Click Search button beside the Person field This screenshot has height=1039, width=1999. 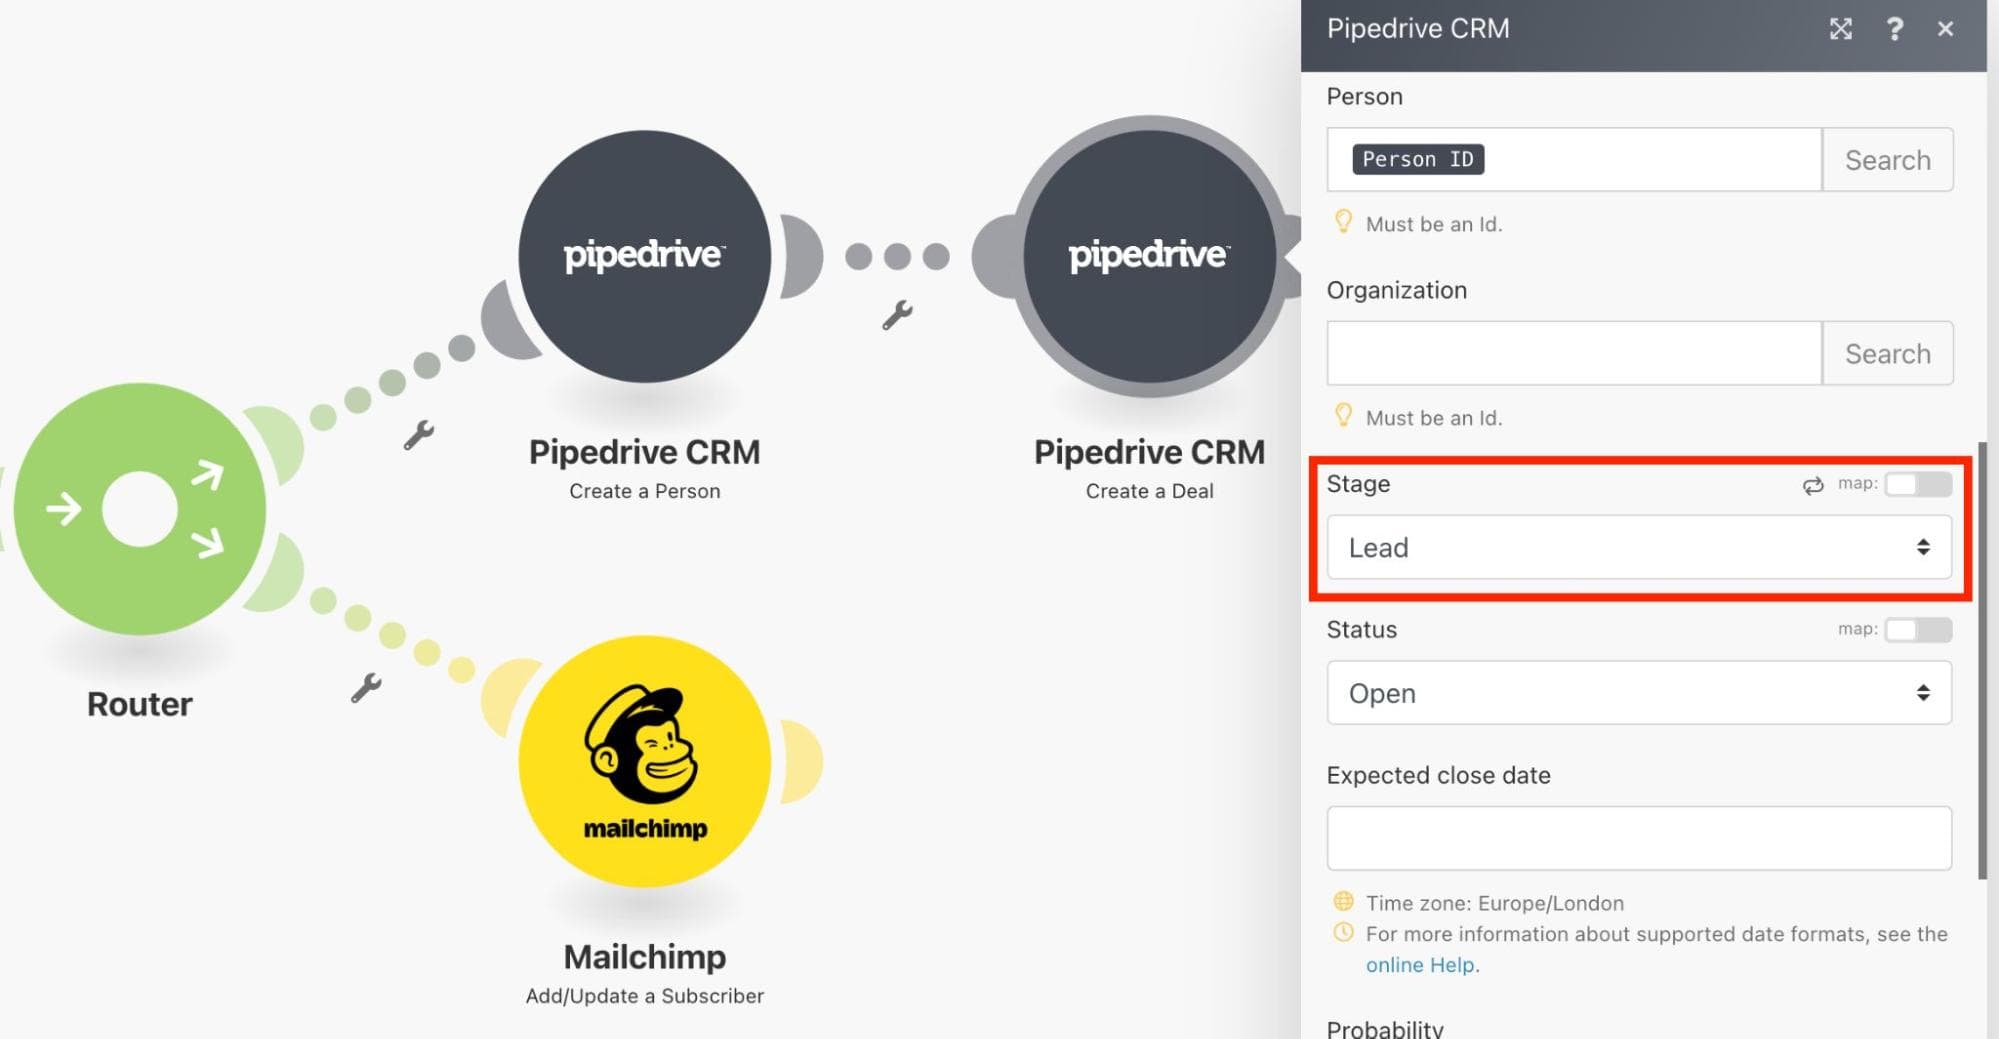click(x=1887, y=160)
